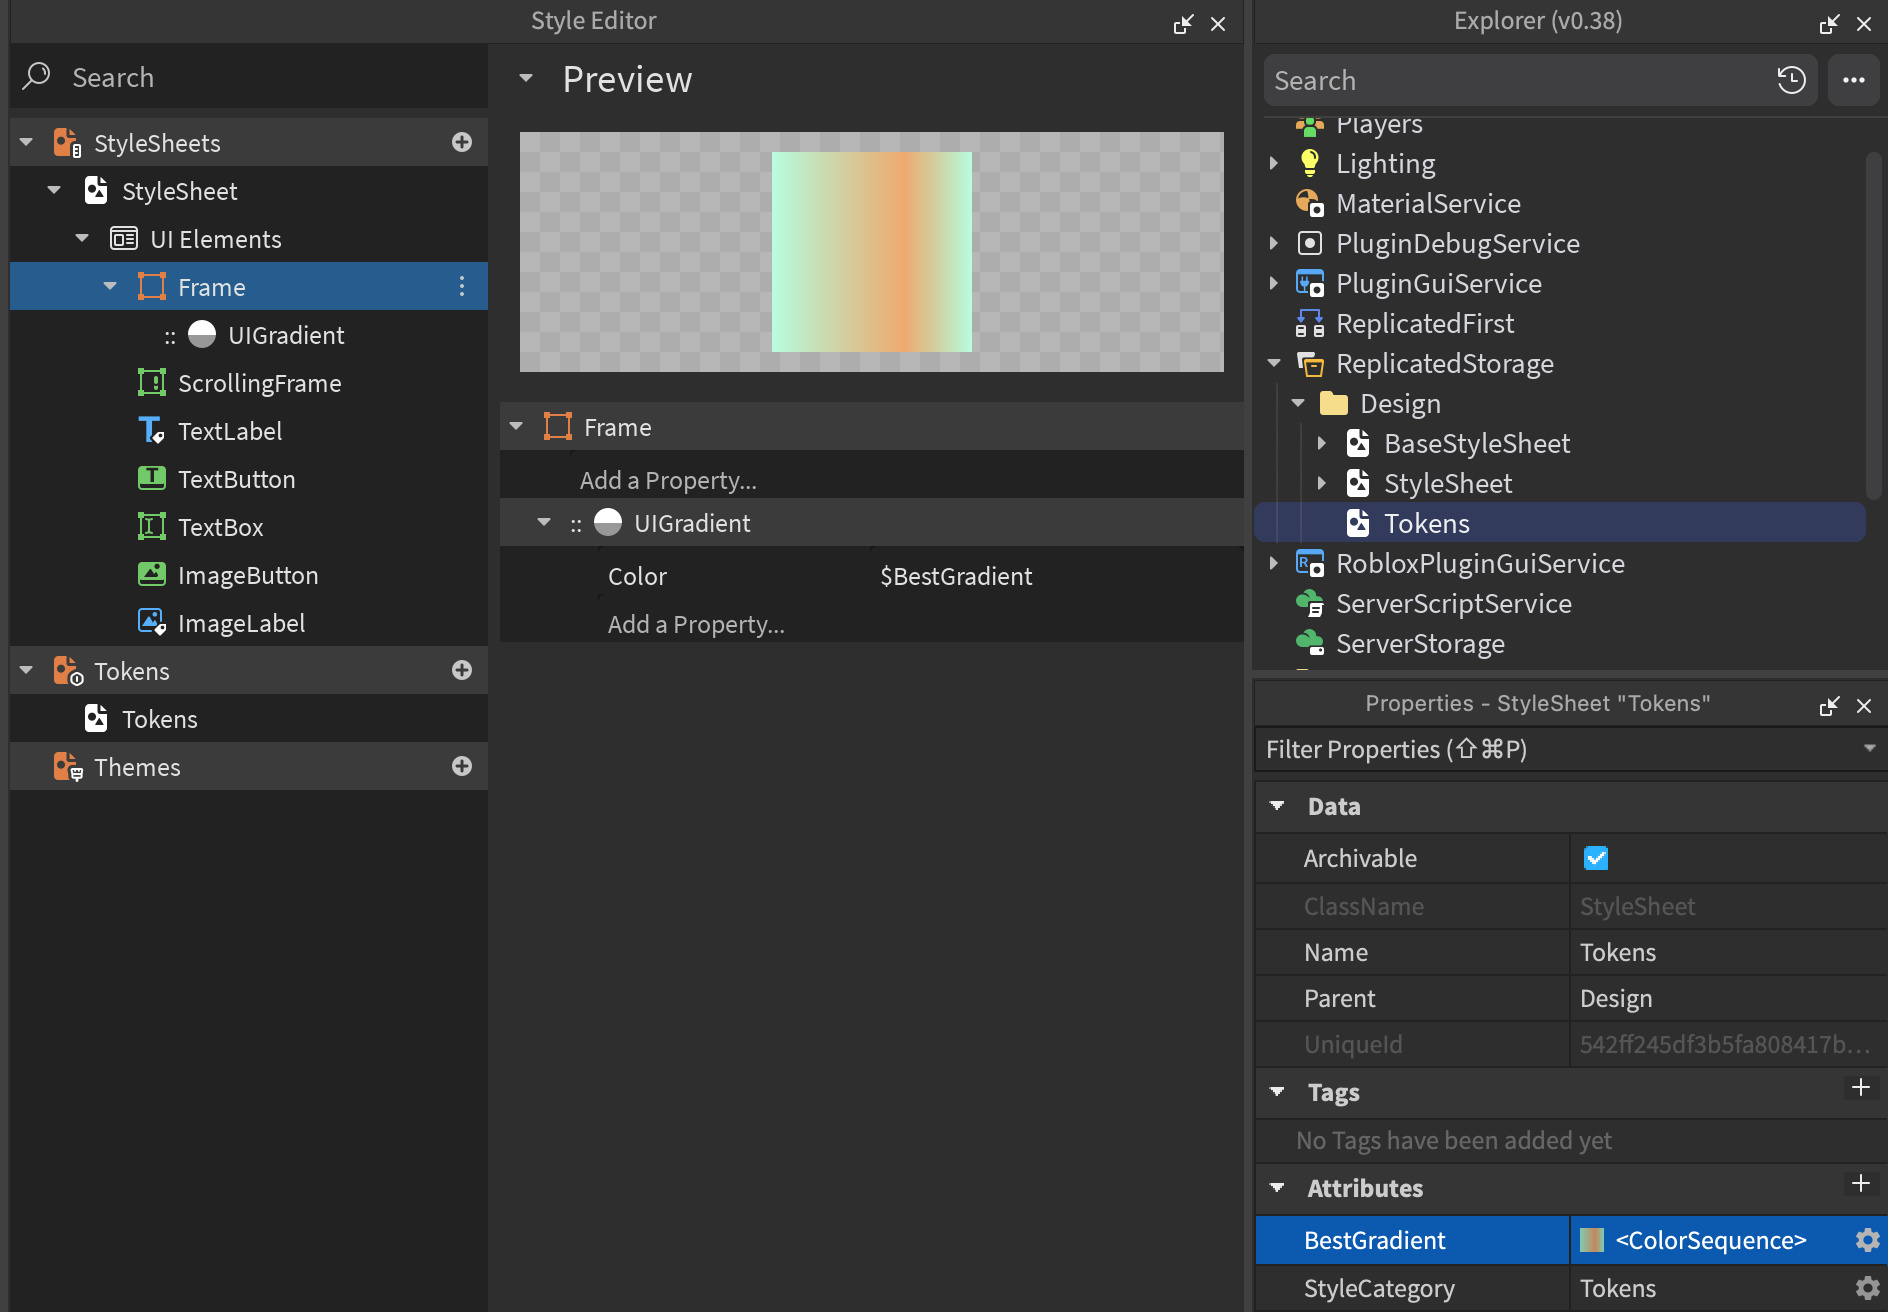1888x1312 pixels.
Task: Undock the Properties panel pop-out icon
Action: pyautogui.click(x=1829, y=706)
